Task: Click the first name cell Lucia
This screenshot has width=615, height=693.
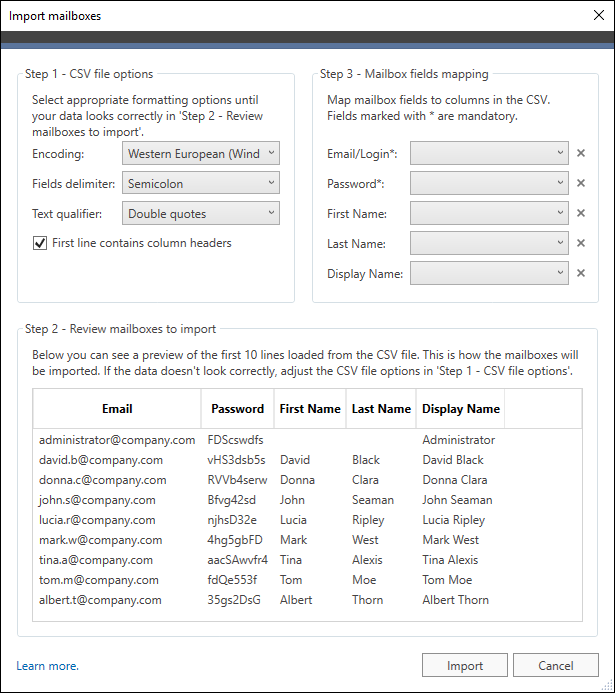Action: [293, 520]
